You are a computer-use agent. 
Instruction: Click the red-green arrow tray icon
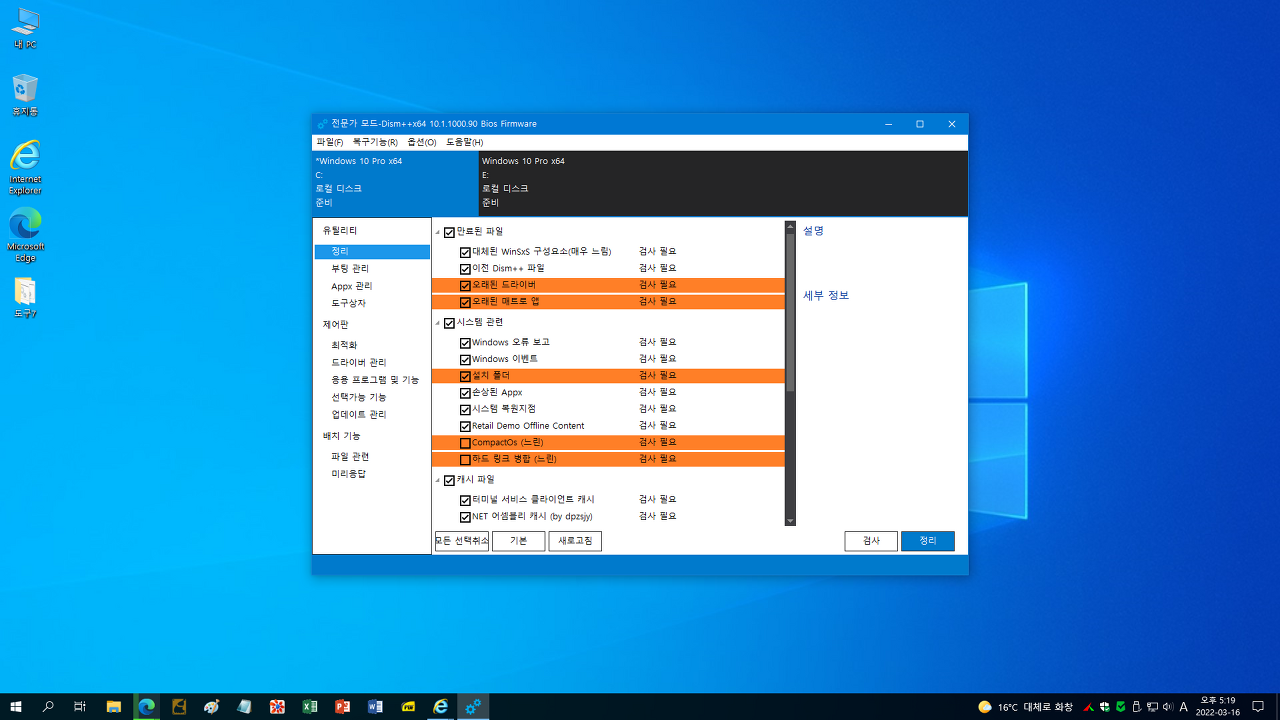[1089, 706]
